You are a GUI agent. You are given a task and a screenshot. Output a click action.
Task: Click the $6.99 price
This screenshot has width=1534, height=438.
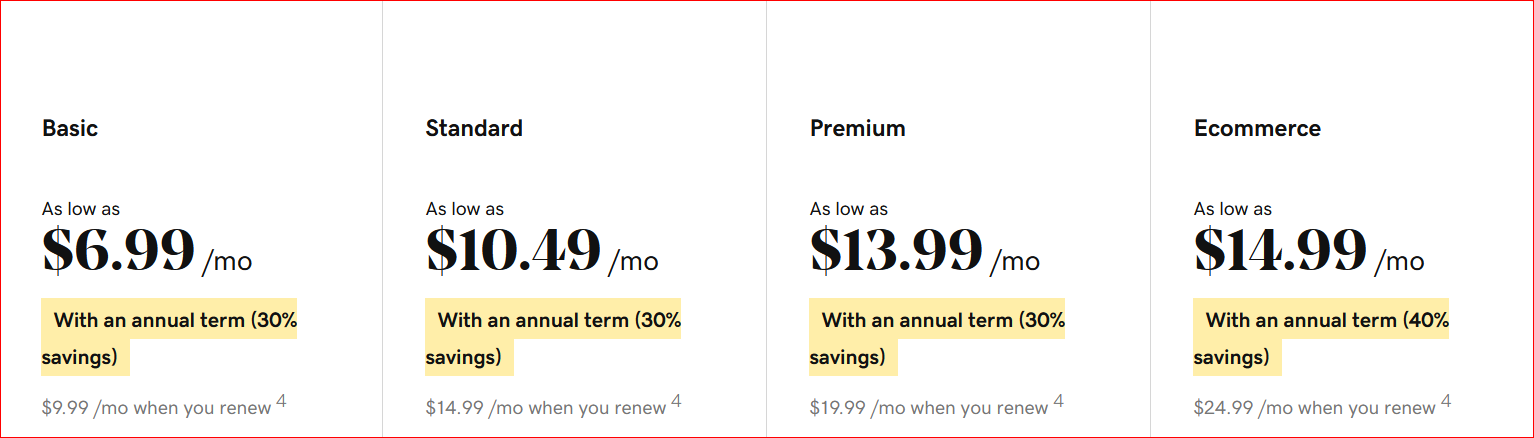[118, 251]
